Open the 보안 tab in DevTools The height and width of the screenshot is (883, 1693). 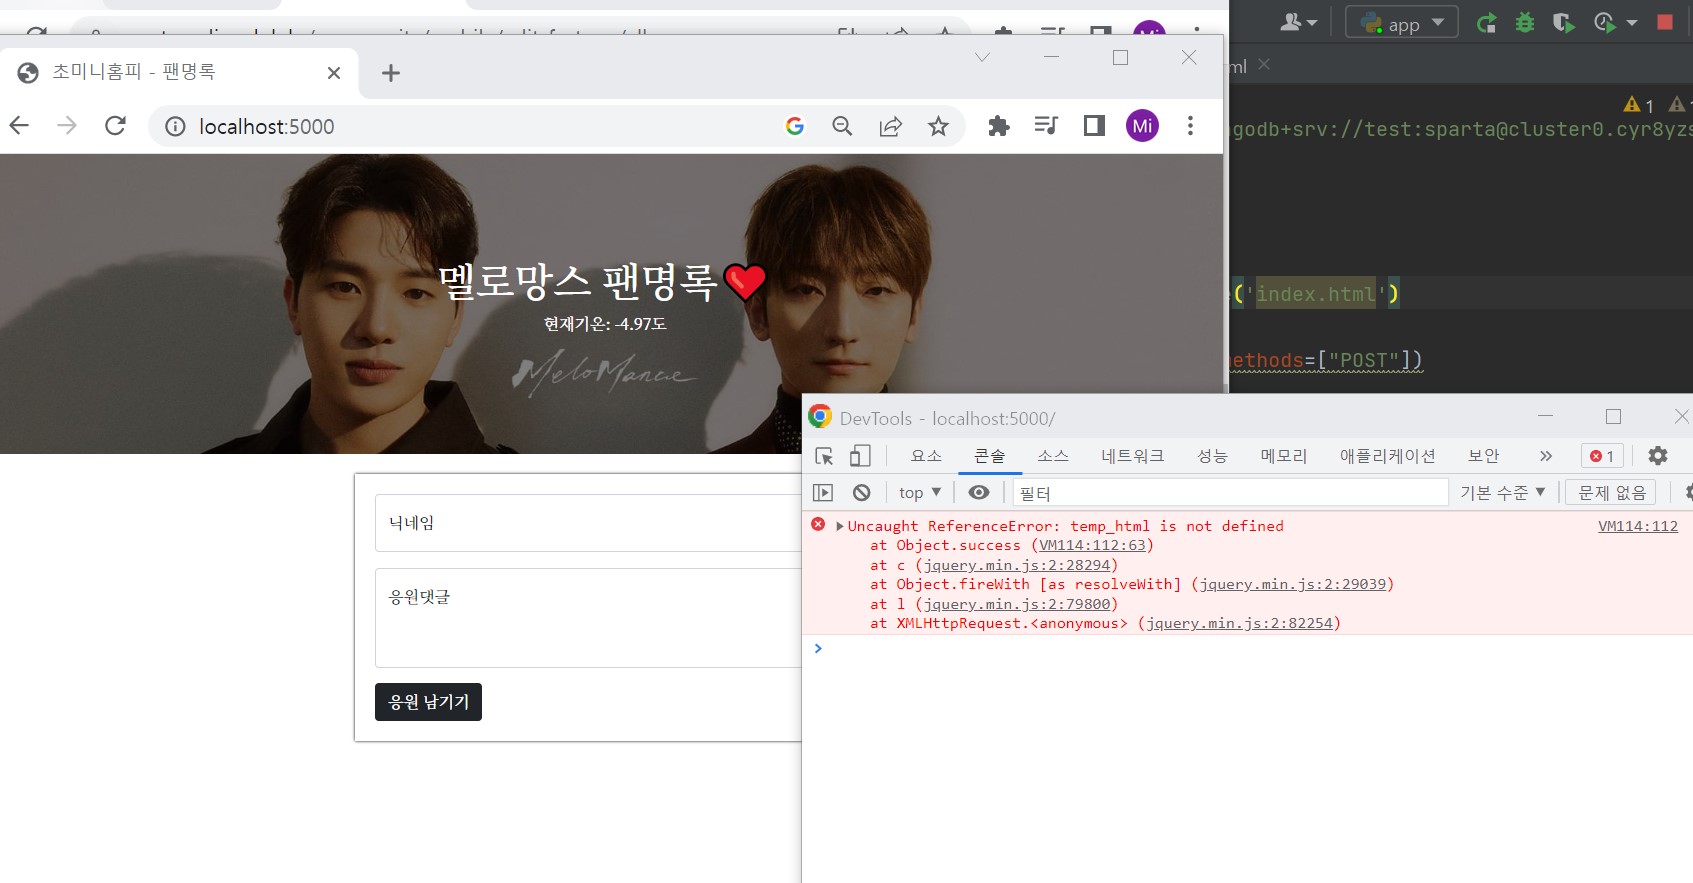coord(1483,456)
